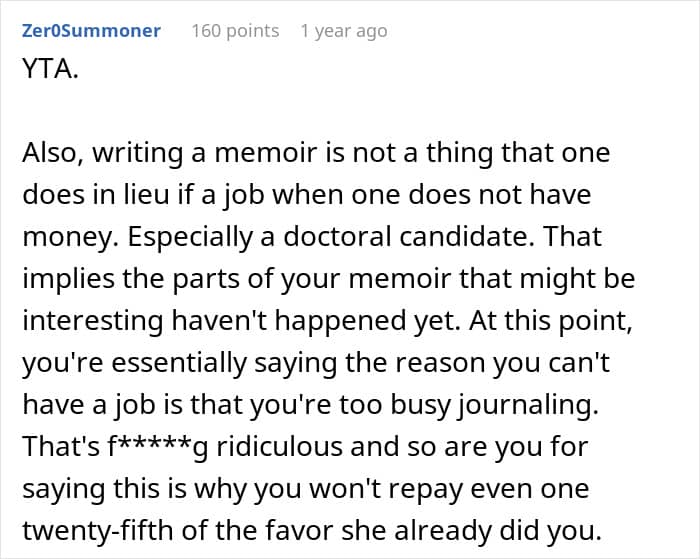Click the word 'Especially' in the comment
This screenshot has width=700, height=559.
pyautogui.click(x=190, y=237)
